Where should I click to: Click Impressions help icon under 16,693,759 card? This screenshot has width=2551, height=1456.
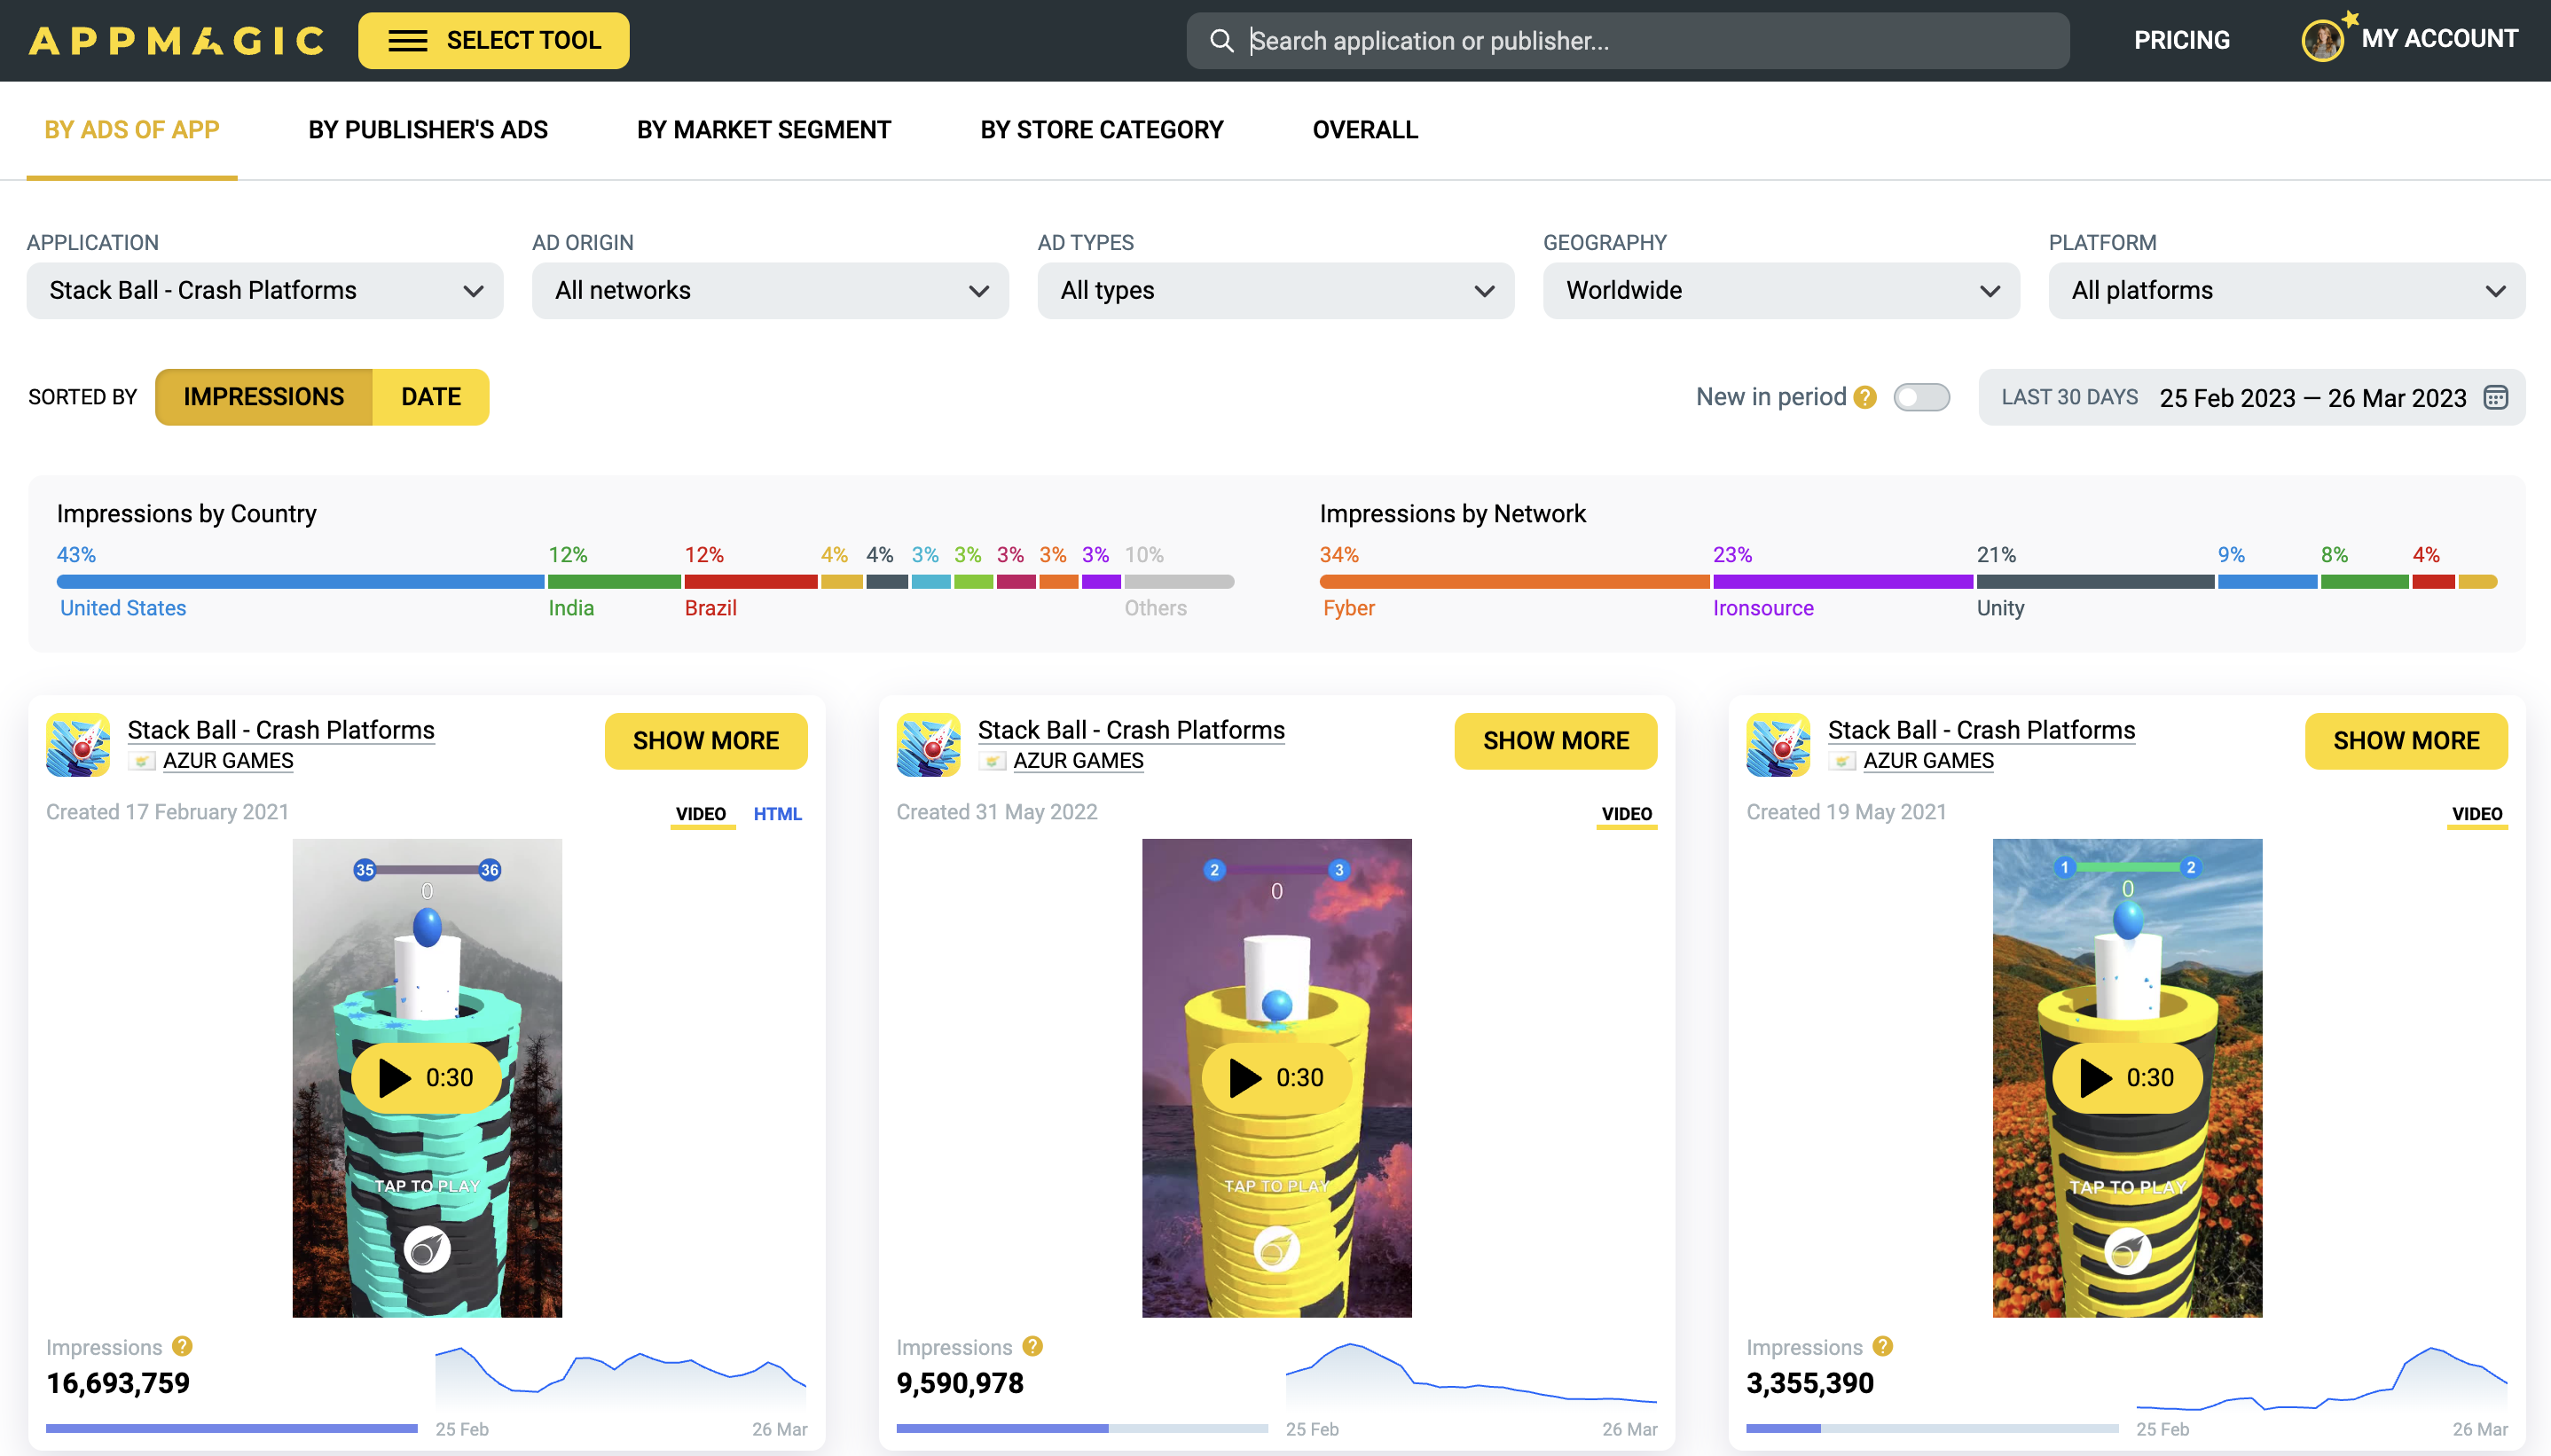coord(182,1346)
